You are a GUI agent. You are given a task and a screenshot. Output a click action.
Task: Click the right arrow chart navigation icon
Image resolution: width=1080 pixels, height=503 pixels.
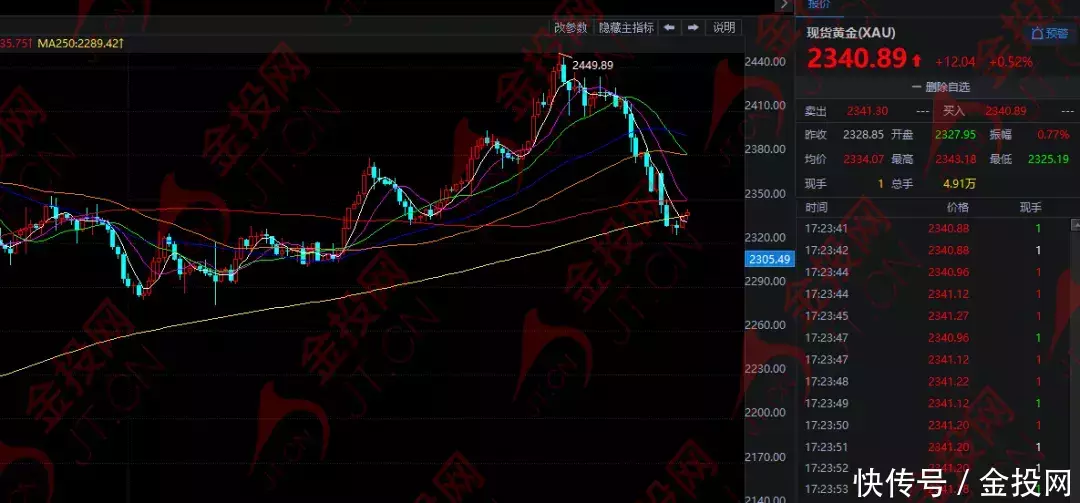coord(692,28)
